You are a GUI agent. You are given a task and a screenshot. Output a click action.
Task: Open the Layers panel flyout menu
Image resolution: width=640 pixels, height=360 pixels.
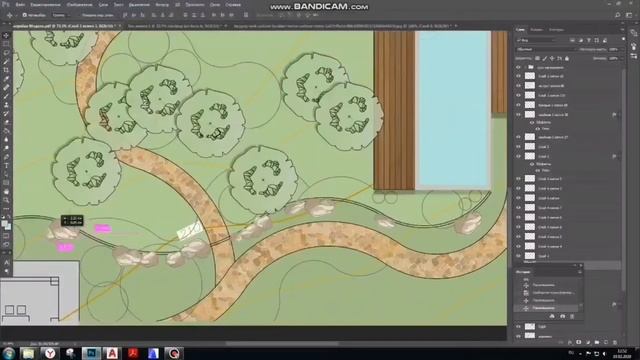pos(622,30)
